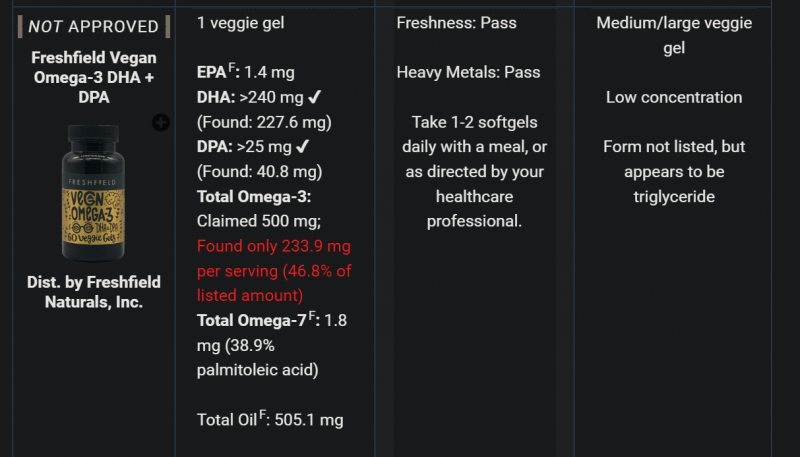
Task: Click the plus zoom icon beside bottle
Action: 161,122
